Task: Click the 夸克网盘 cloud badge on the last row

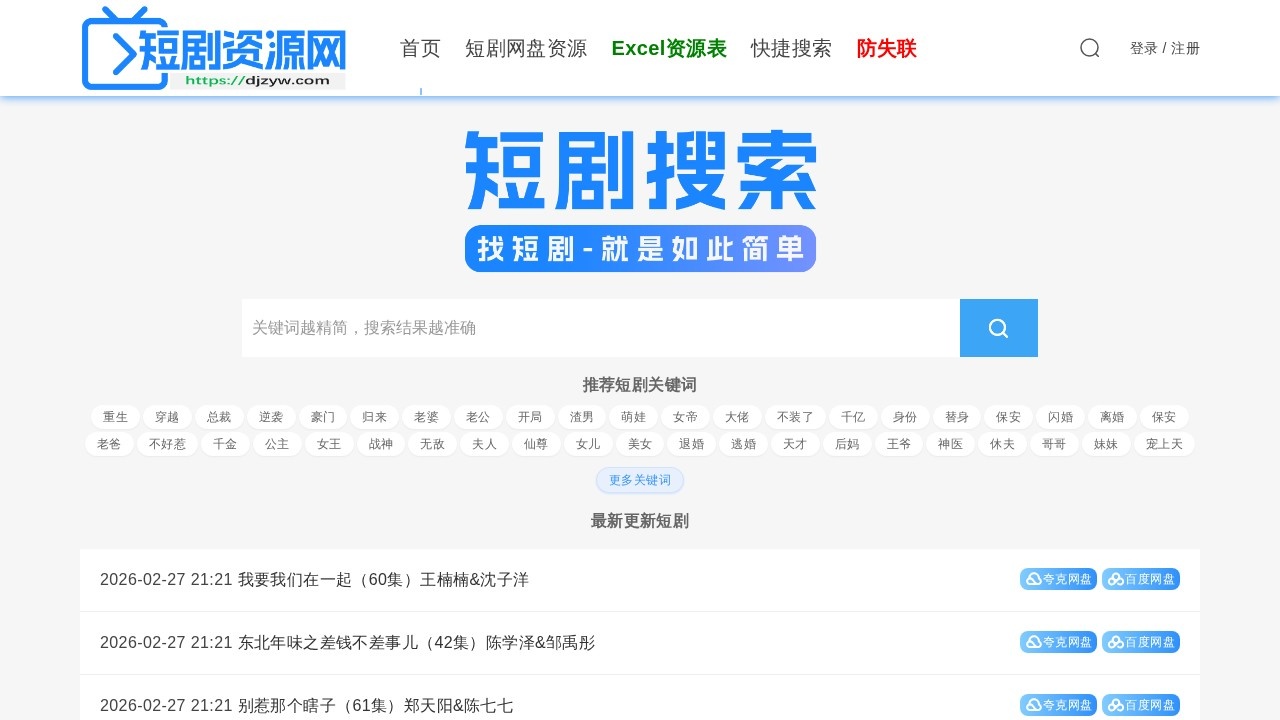Action: click(1058, 704)
